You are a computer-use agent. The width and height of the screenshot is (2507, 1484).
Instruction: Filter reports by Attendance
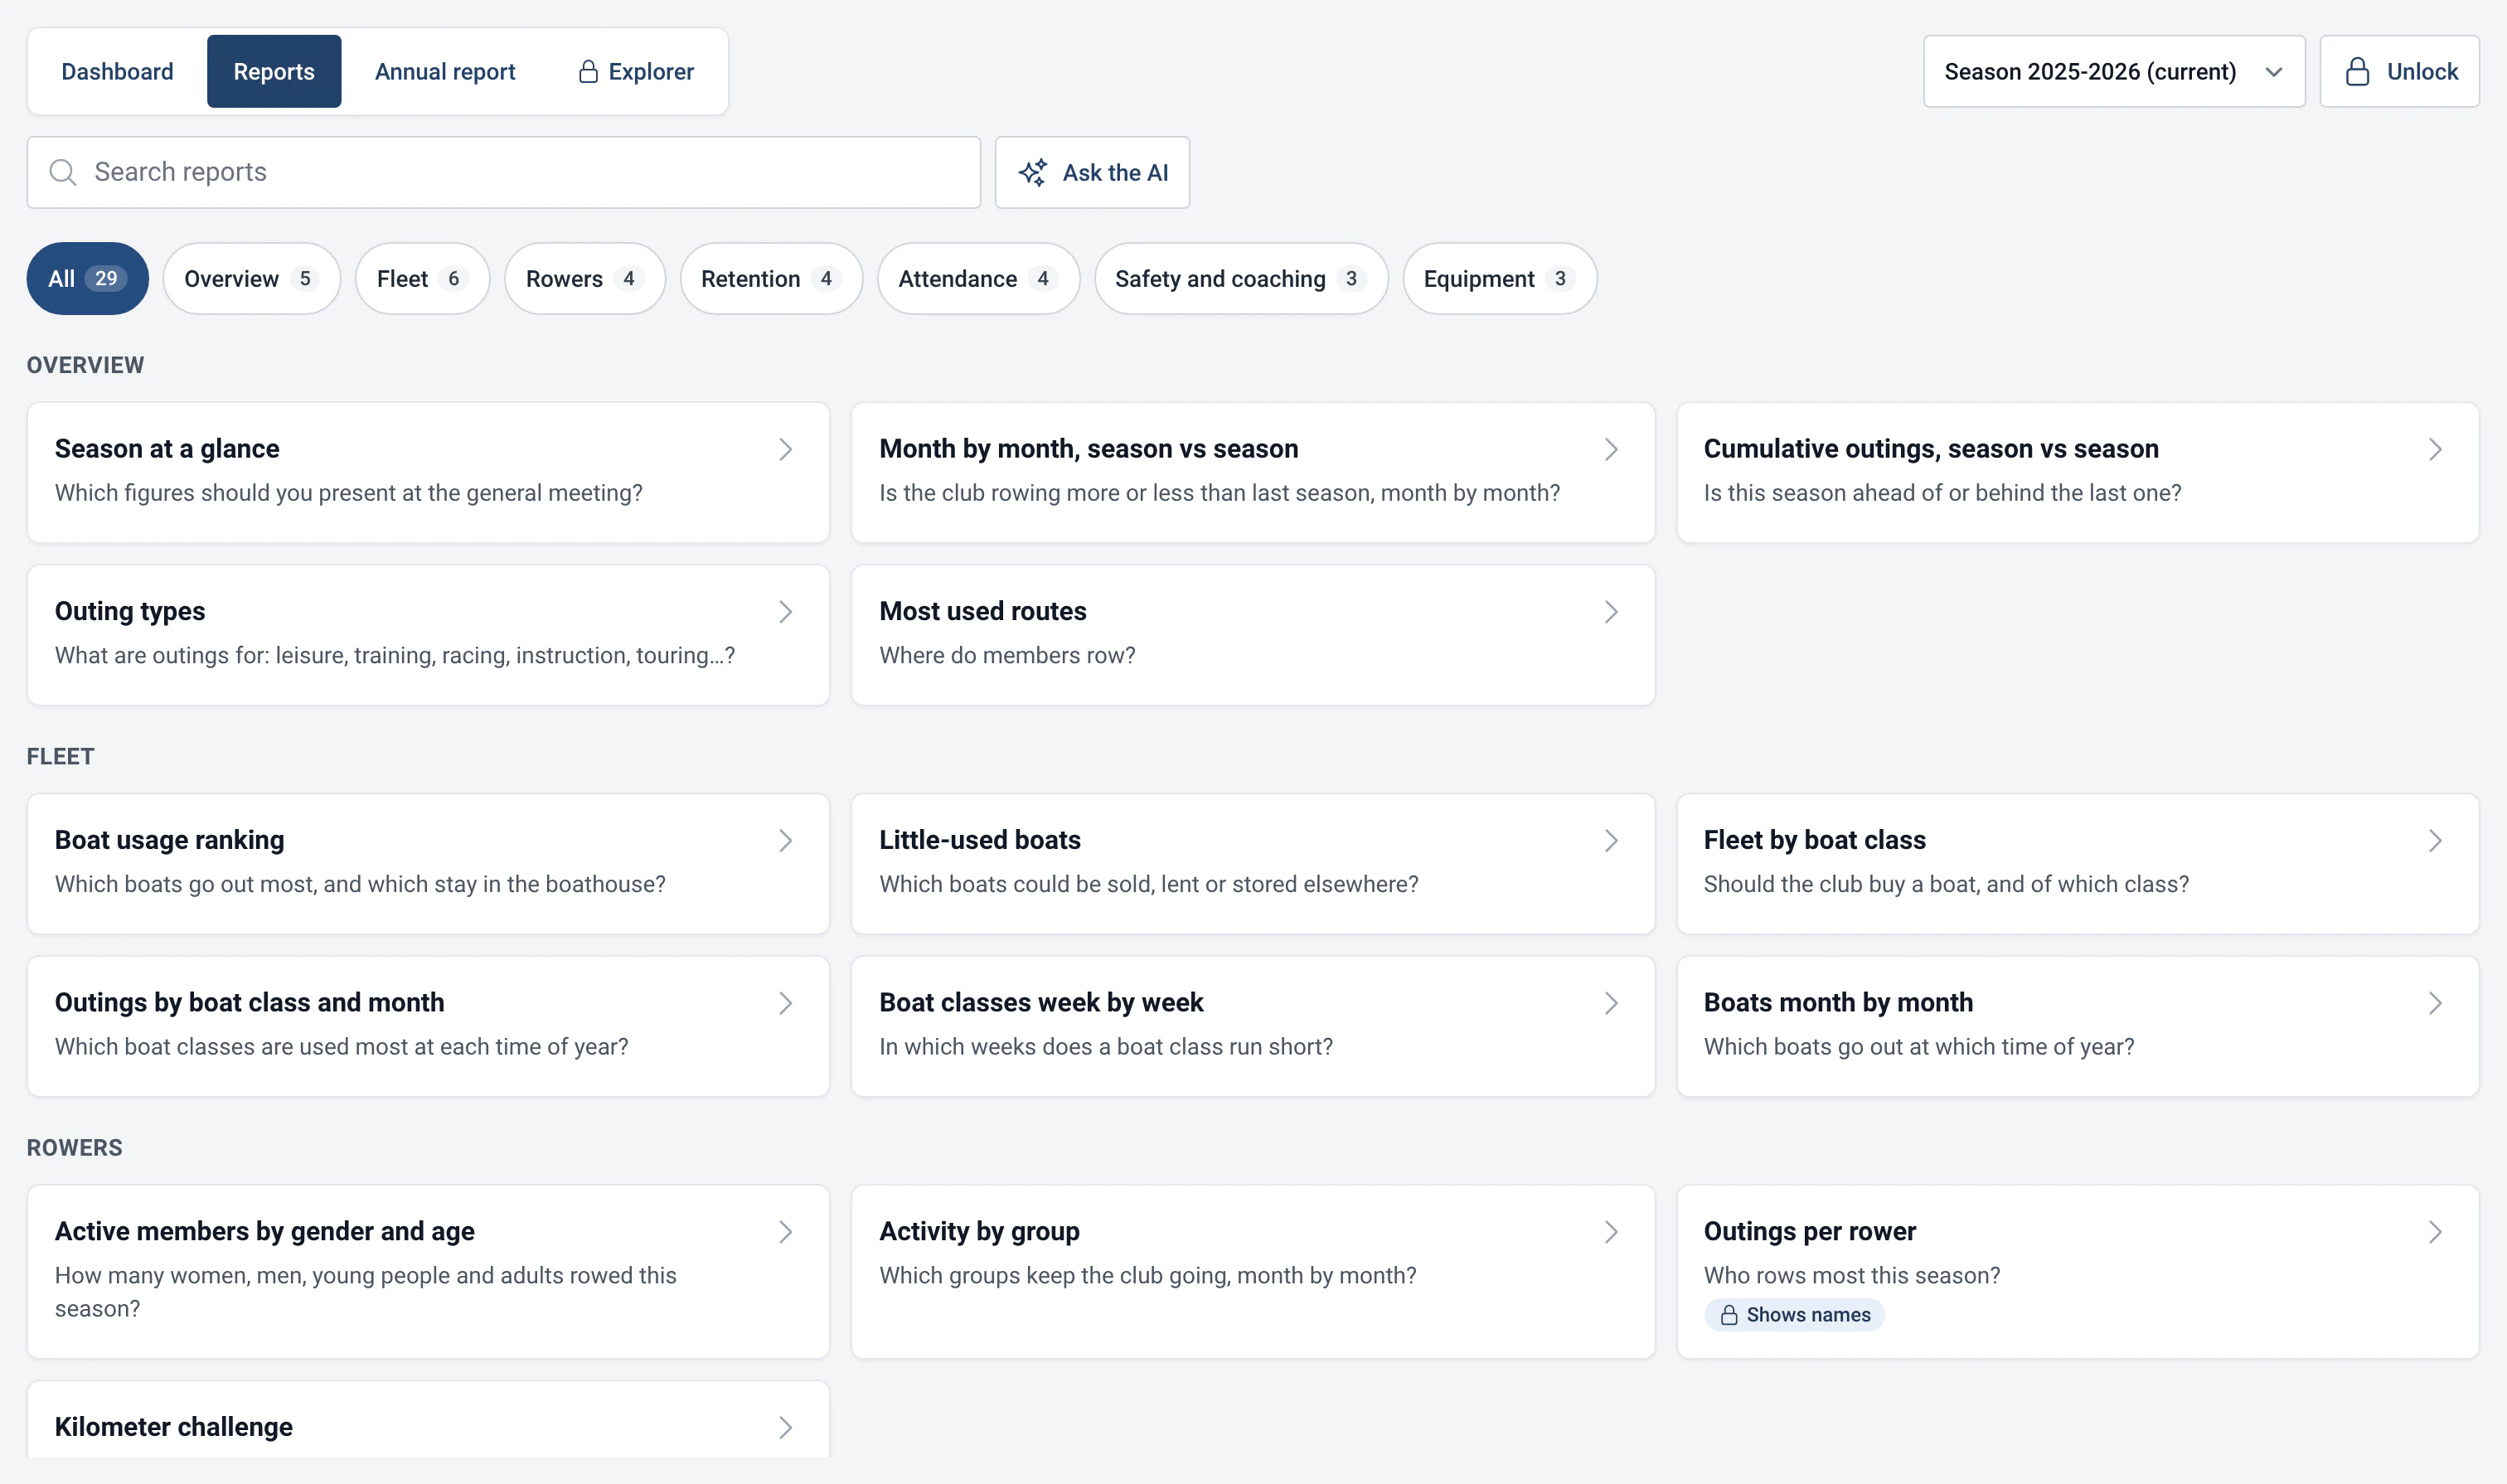point(978,278)
